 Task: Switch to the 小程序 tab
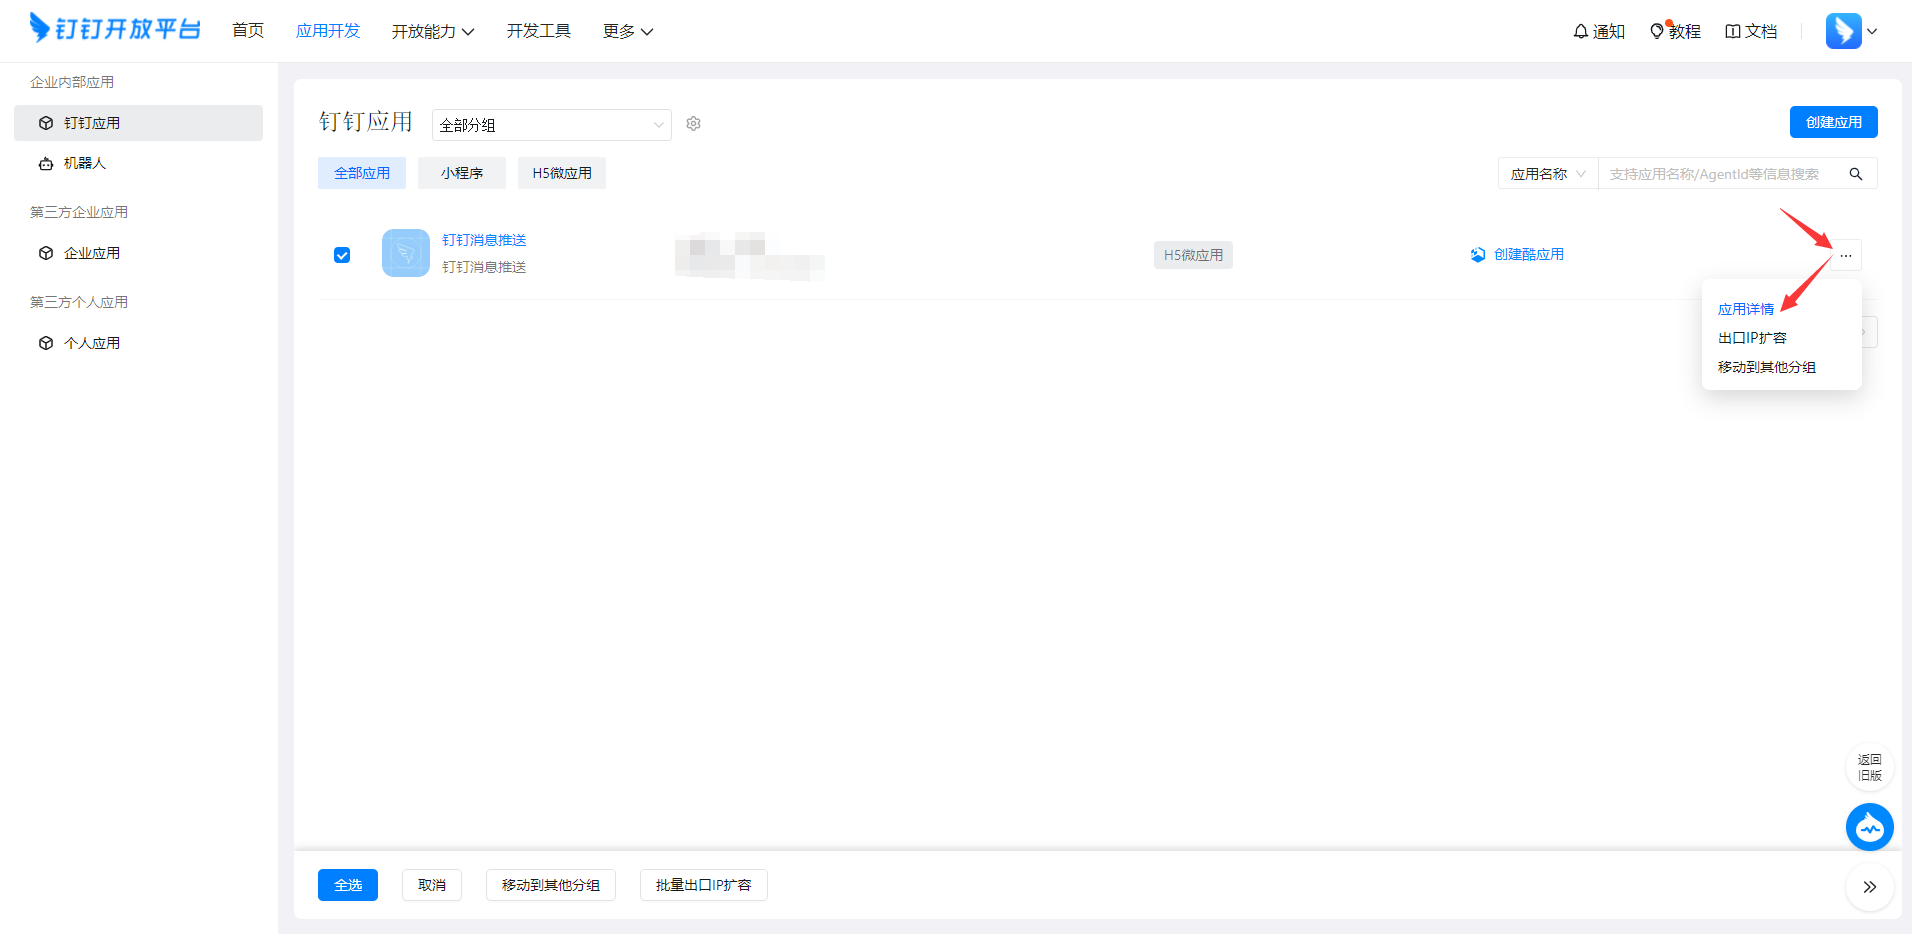point(462,173)
